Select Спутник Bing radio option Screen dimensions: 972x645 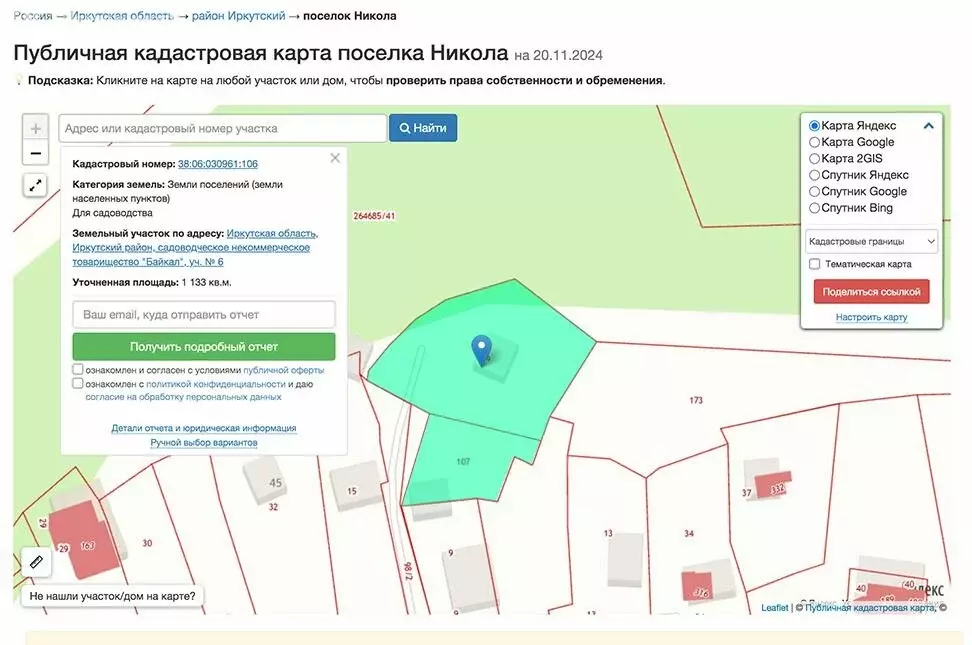[x=815, y=208]
